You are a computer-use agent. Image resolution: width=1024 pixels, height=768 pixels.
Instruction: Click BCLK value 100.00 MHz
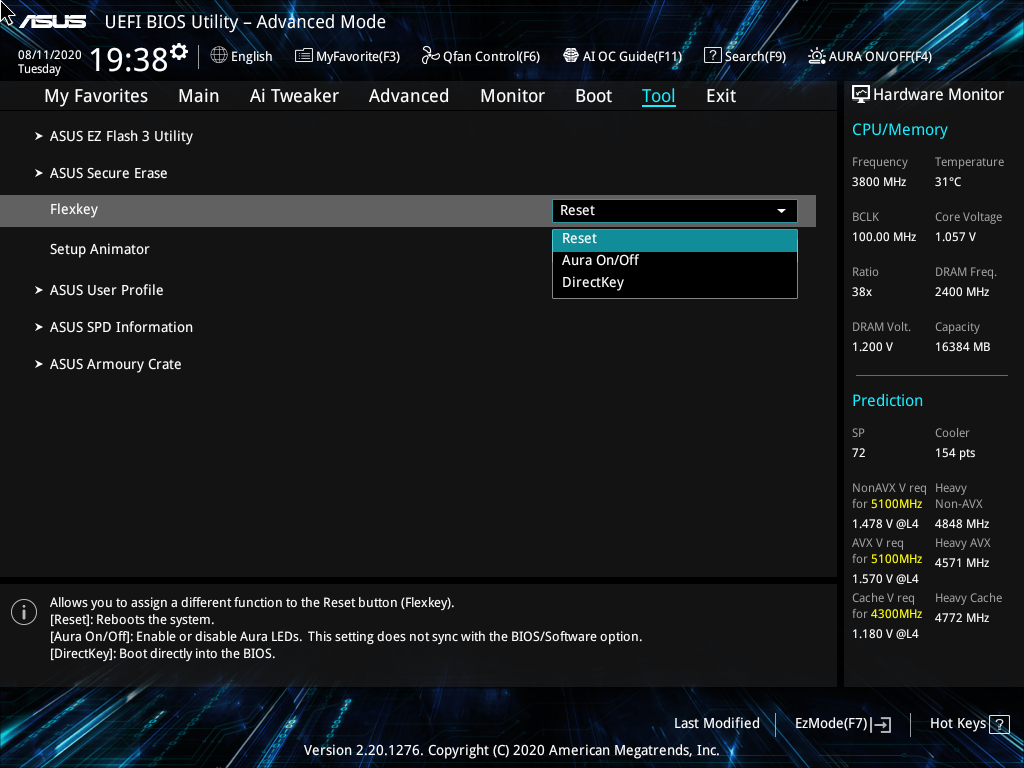884,237
